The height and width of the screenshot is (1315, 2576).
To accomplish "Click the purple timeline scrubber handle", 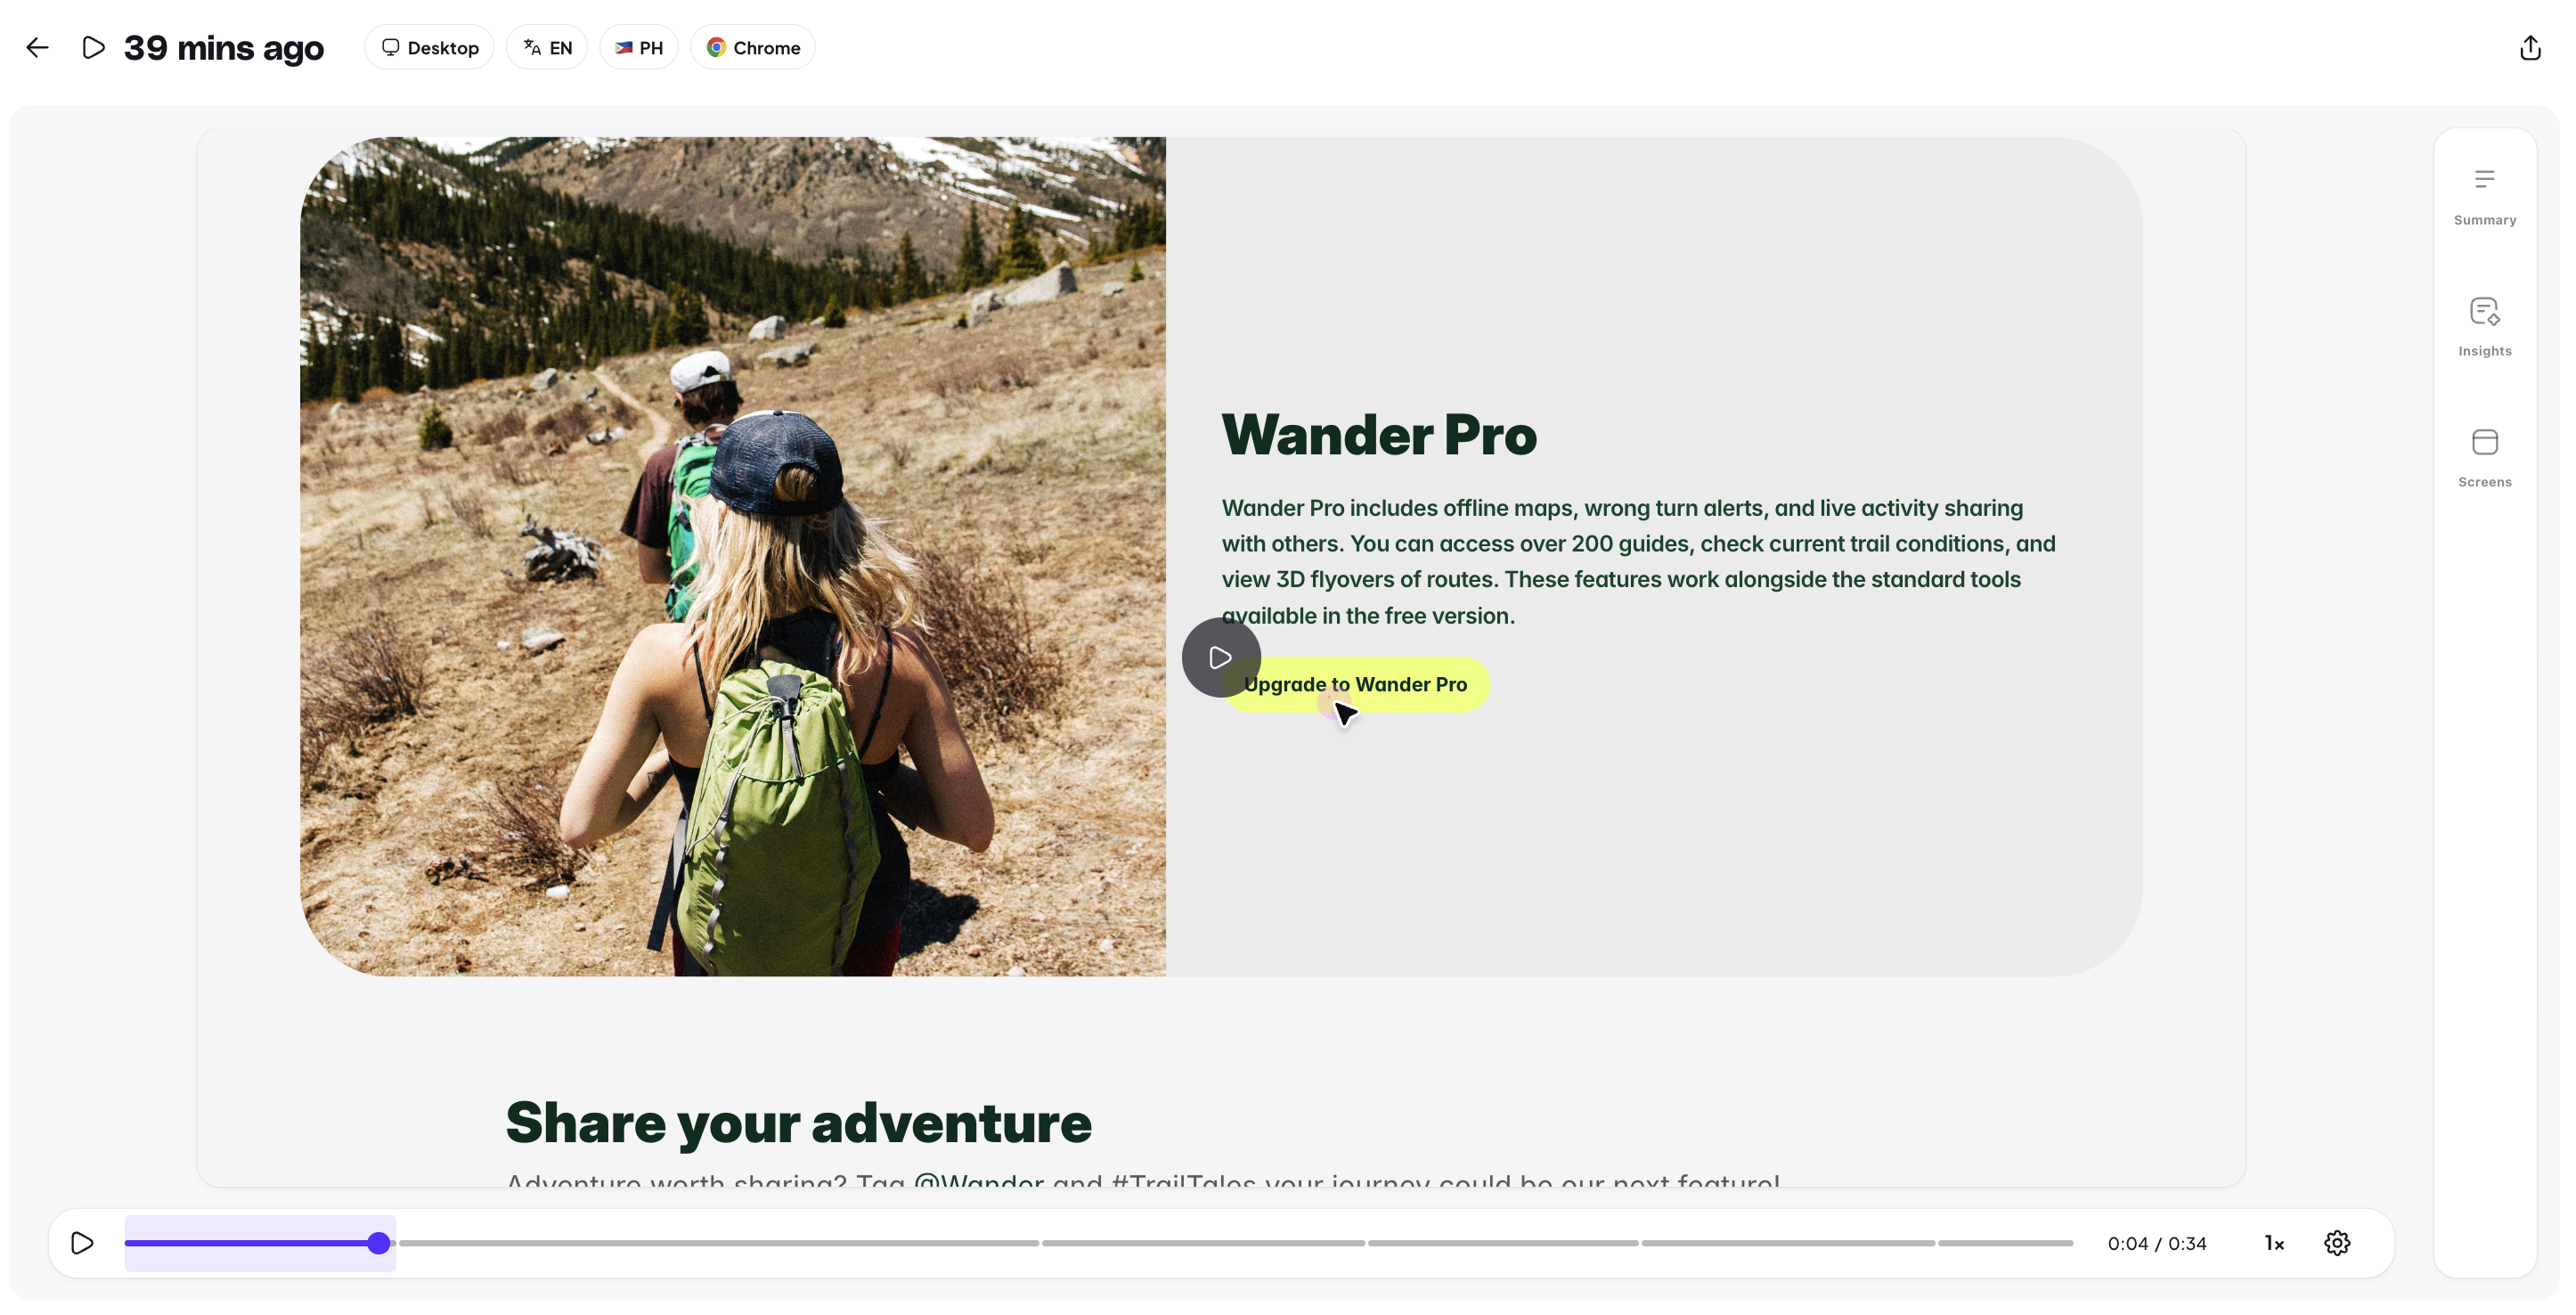I will (x=378, y=1242).
